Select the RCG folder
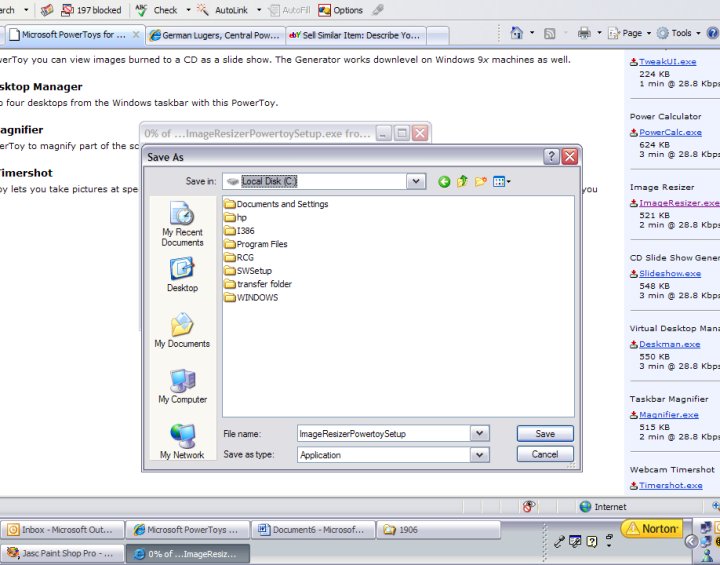Viewport: 720px width, 565px height. coord(239,257)
